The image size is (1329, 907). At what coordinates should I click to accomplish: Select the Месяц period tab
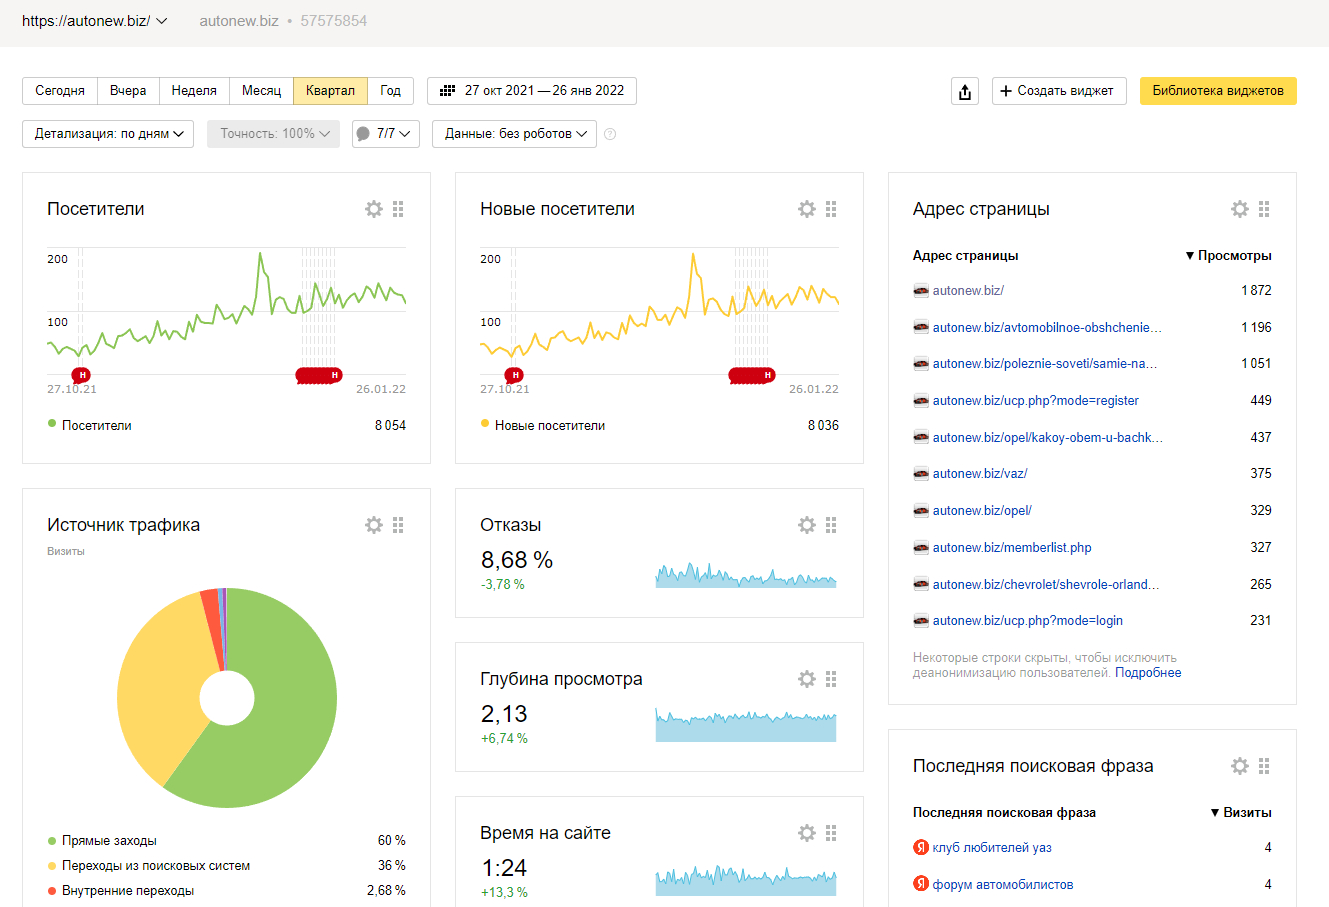point(262,91)
